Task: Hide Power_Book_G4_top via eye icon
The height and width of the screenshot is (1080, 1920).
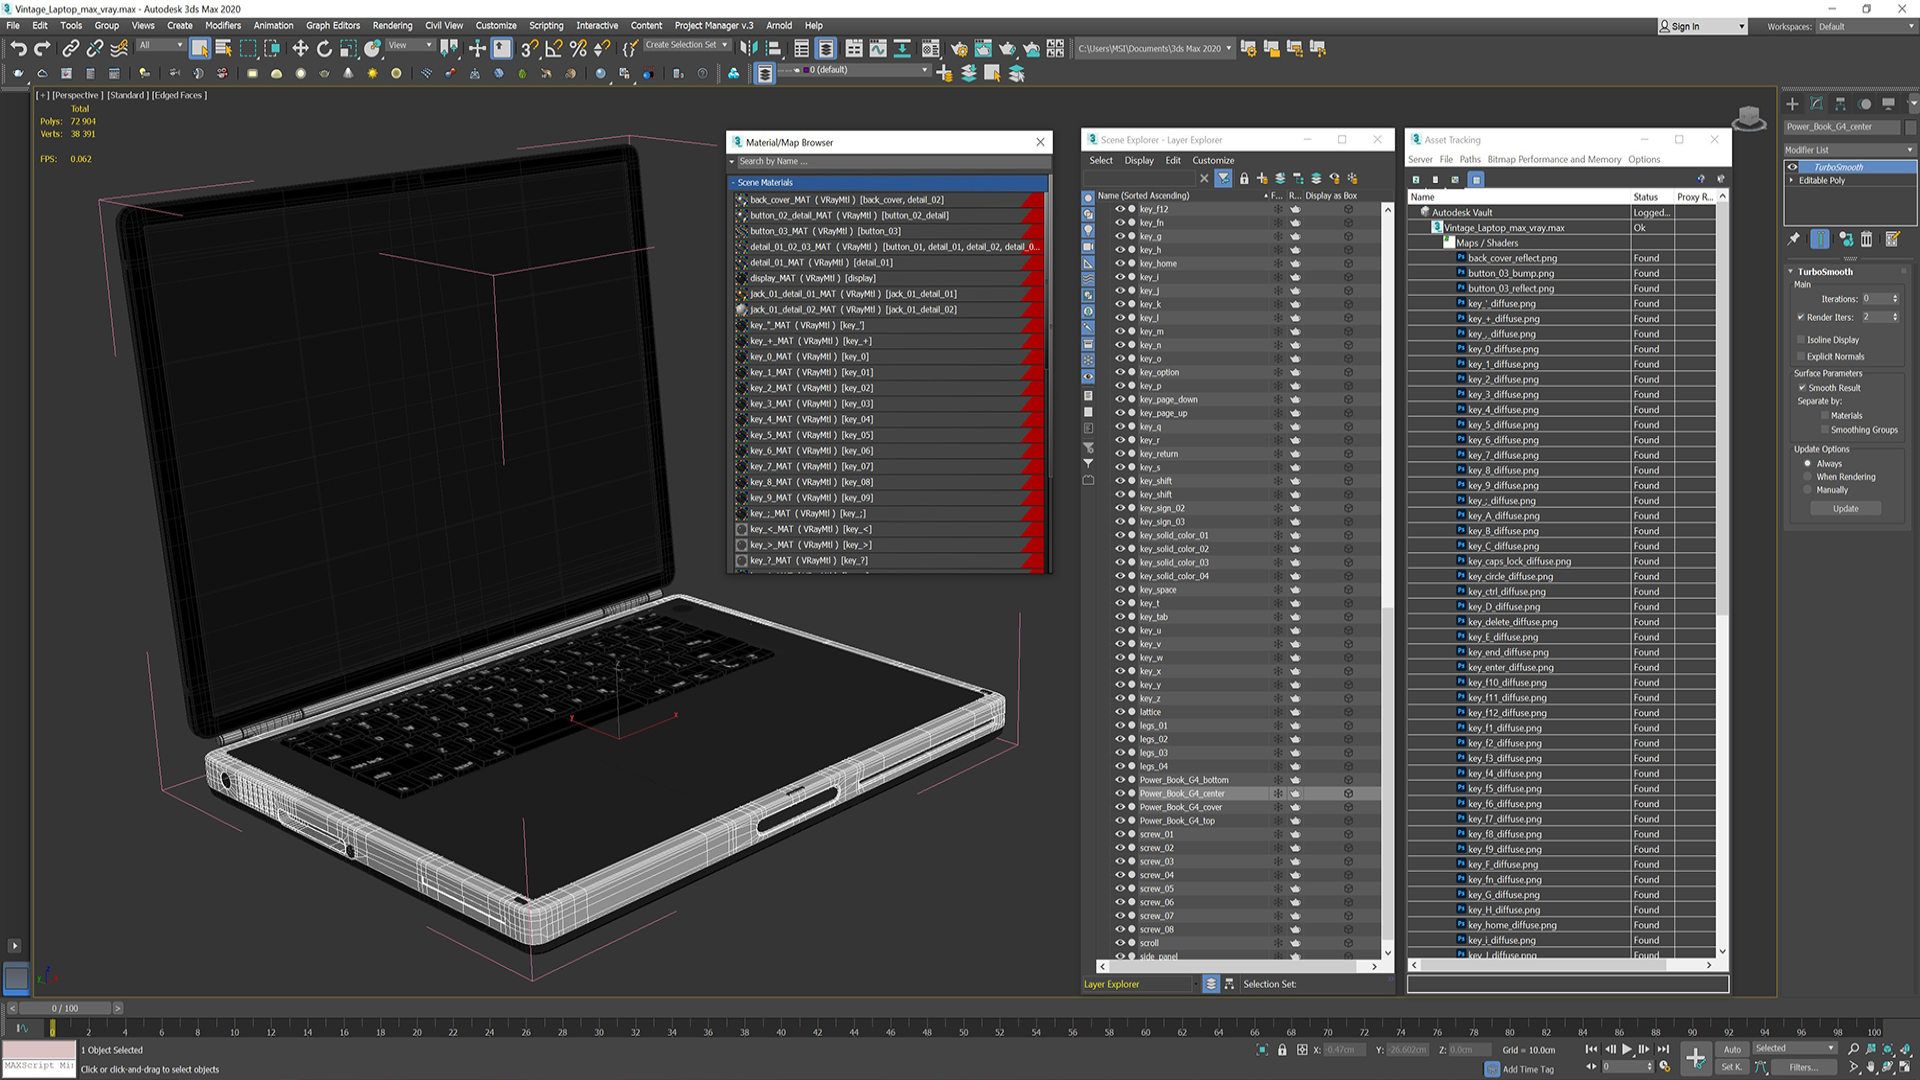Action: 1120,821
